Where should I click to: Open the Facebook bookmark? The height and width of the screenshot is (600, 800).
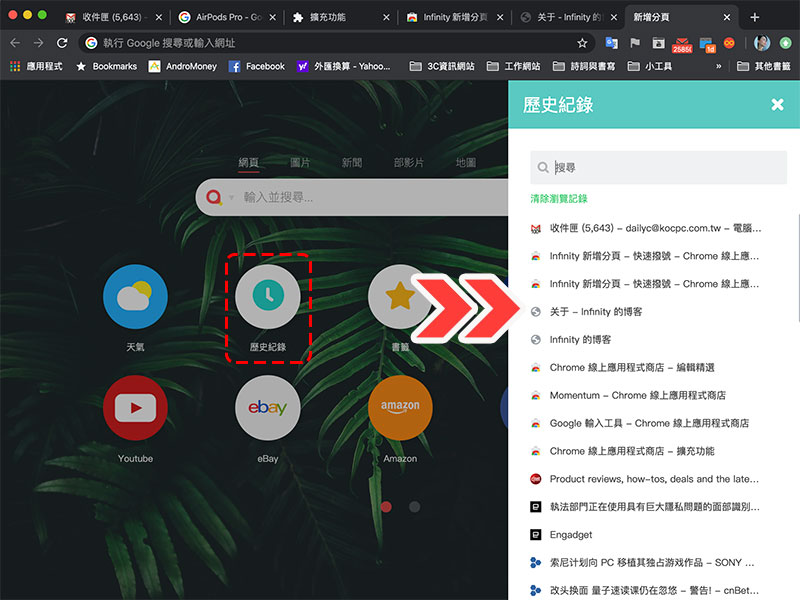[x=257, y=66]
